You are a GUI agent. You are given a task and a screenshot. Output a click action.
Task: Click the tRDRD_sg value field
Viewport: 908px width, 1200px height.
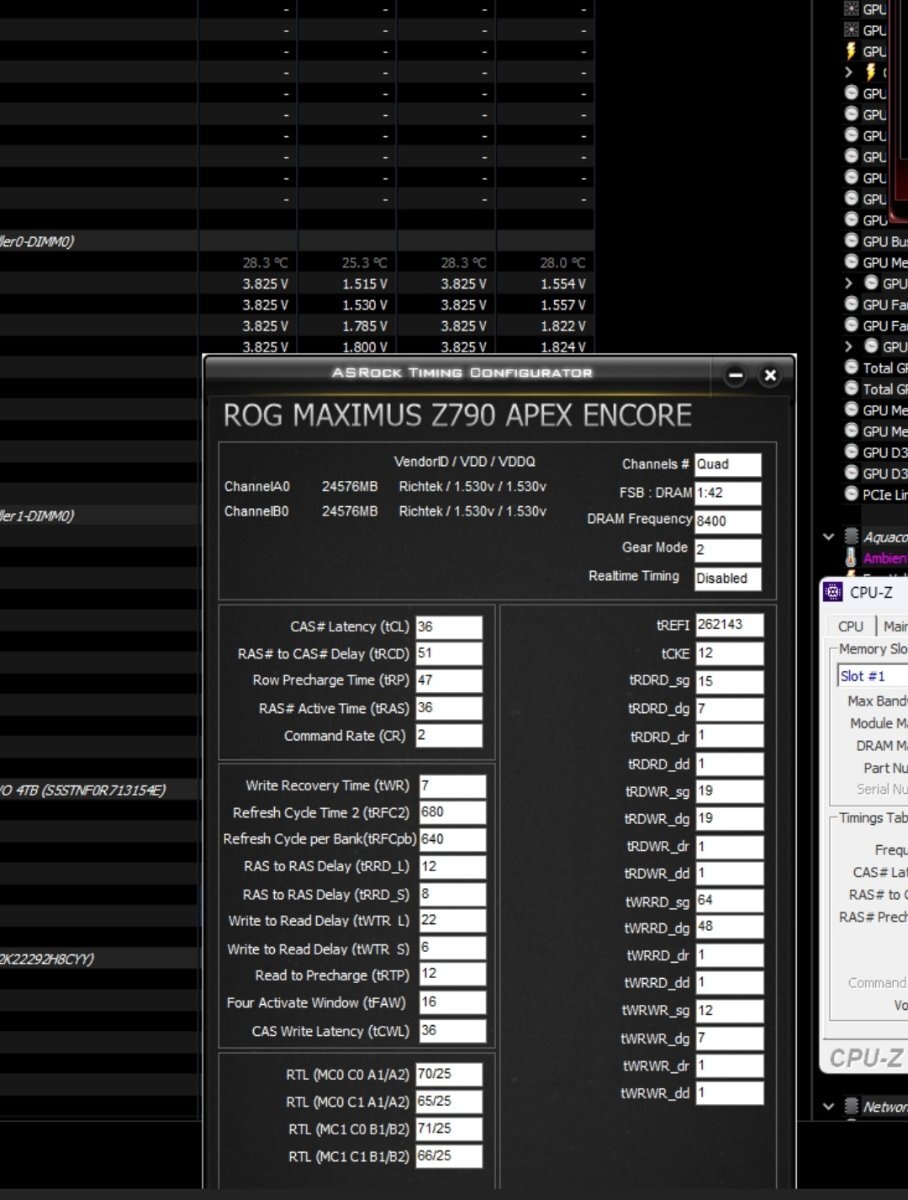point(730,681)
